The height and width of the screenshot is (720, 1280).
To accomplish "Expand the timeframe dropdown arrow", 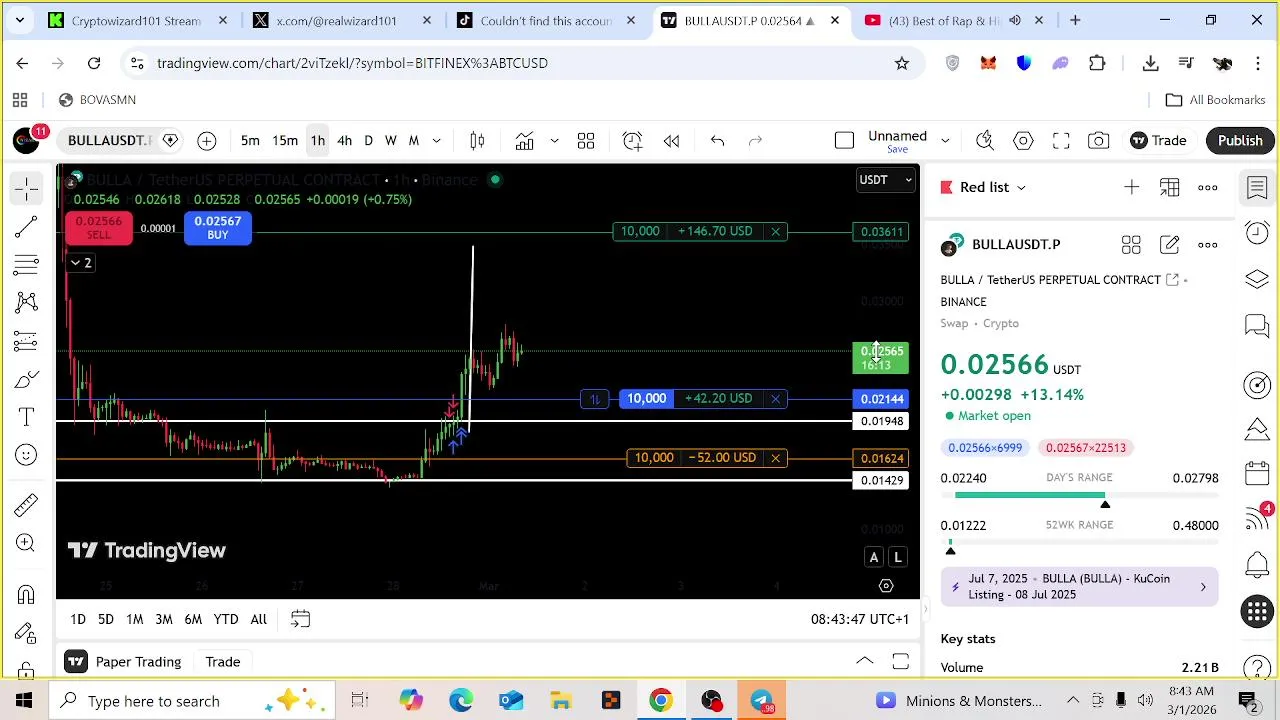I will (436, 141).
